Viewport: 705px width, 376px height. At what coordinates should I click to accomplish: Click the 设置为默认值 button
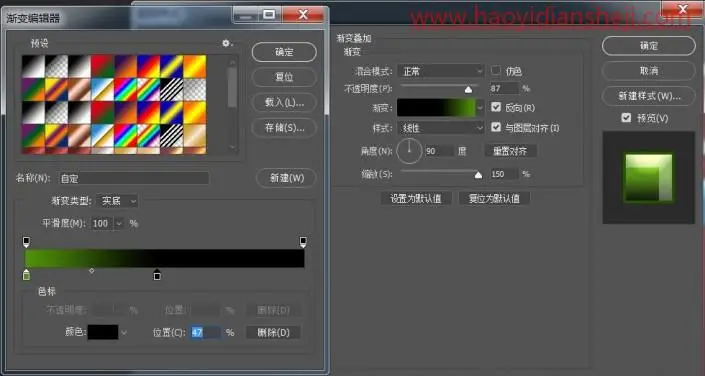click(416, 198)
